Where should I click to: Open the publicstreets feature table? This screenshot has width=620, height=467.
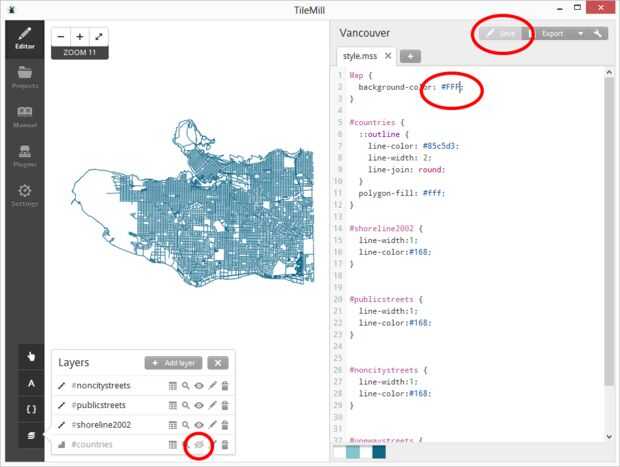pyautogui.click(x=173, y=405)
